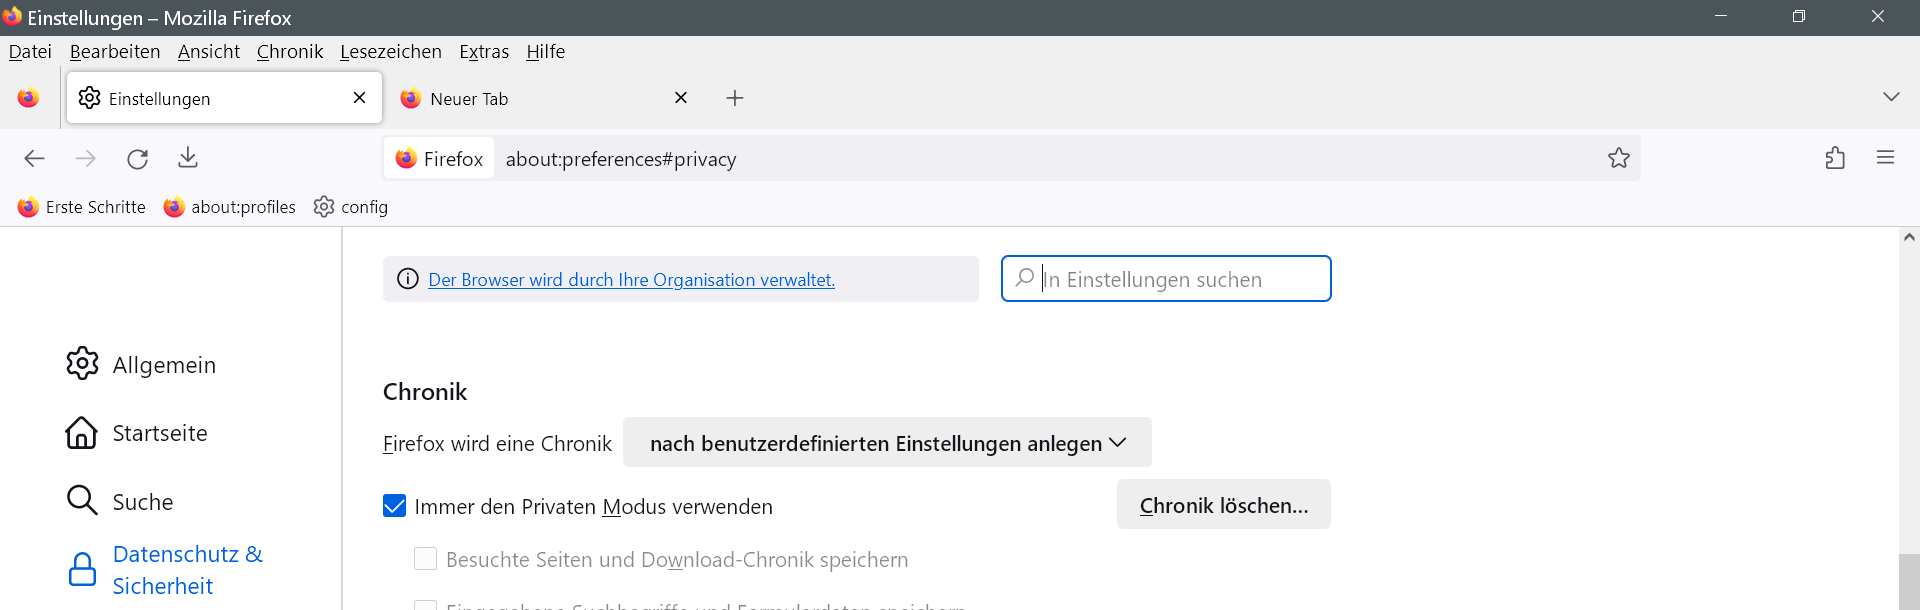Open the downloads arrow icon
1920x610 pixels.
pyautogui.click(x=188, y=158)
